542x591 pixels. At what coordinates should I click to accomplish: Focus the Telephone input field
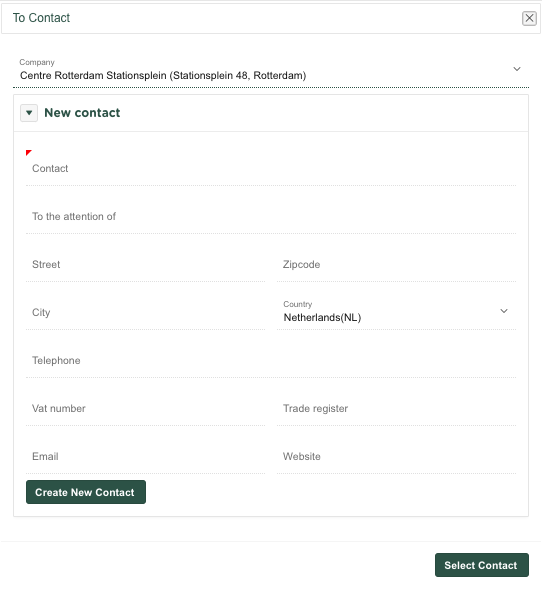click(x=271, y=361)
